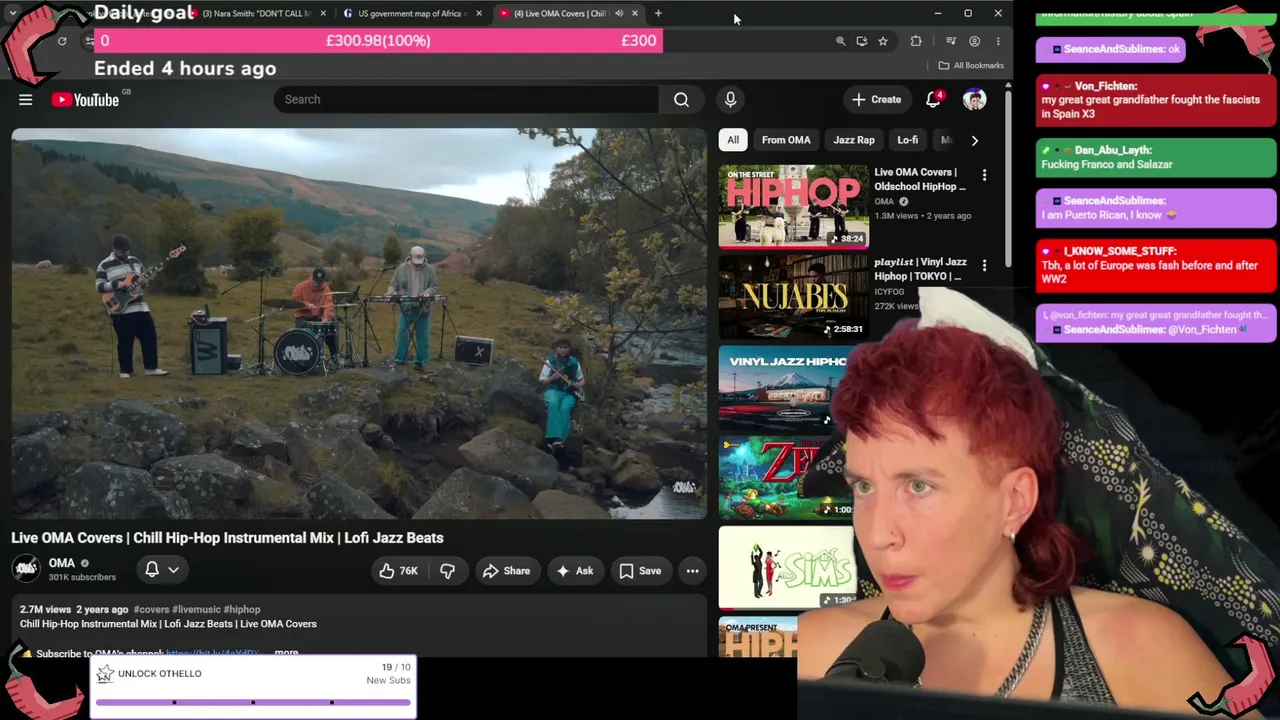The image size is (1280, 720).
Task: Open the browser media control icon
Action: pyautogui.click(x=951, y=41)
